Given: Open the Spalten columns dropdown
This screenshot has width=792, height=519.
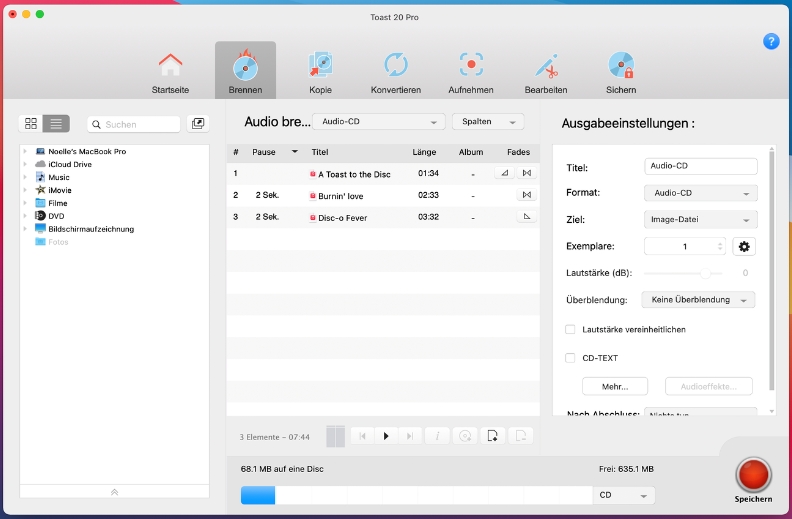Looking at the screenshot, I should 488,122.
